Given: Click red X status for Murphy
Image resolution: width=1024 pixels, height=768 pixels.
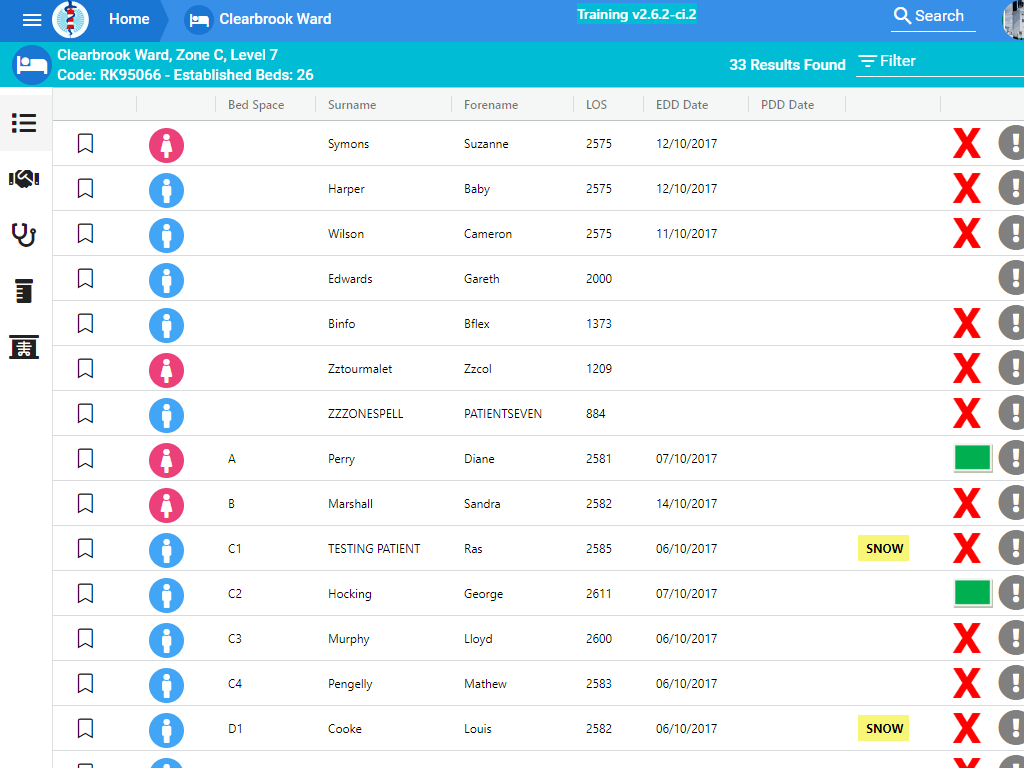Looking at the screenshot, I should tap(967, 638).
